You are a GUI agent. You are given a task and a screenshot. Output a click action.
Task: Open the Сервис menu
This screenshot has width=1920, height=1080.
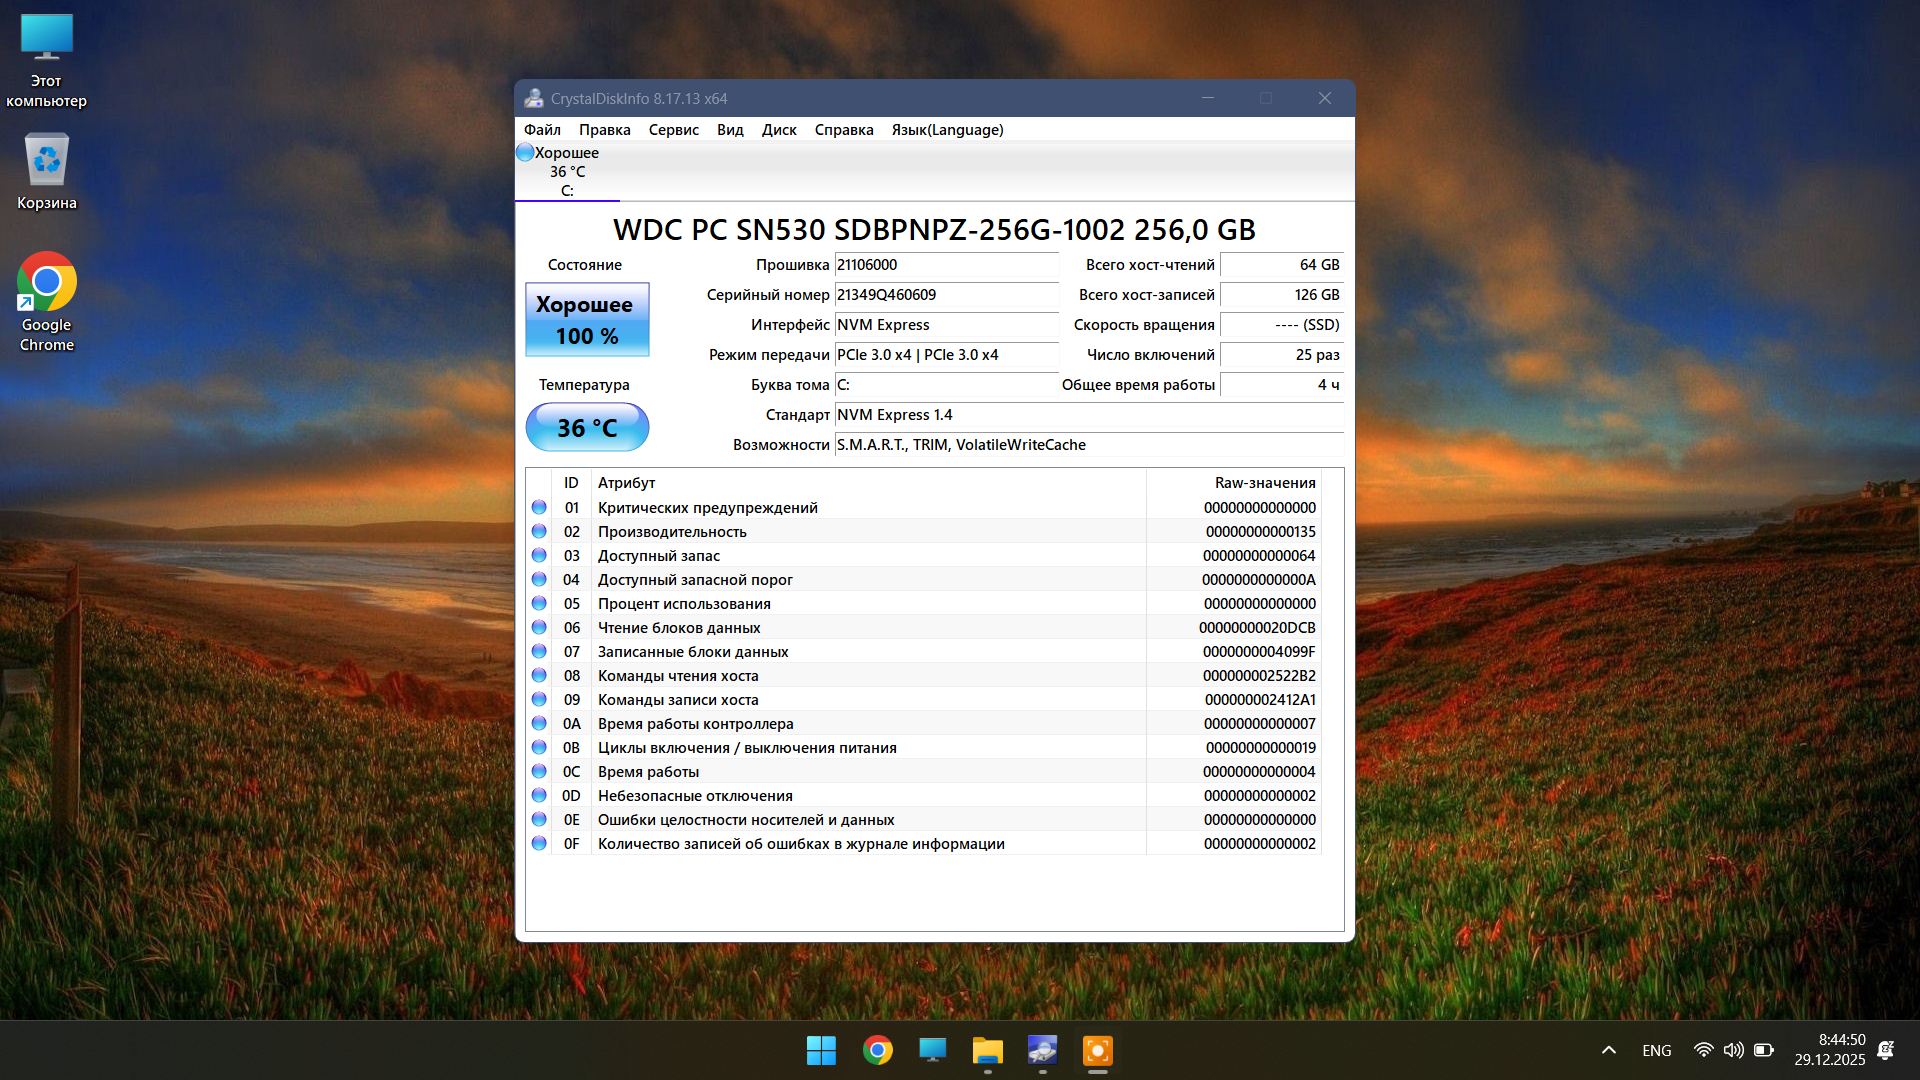point(673,130)
